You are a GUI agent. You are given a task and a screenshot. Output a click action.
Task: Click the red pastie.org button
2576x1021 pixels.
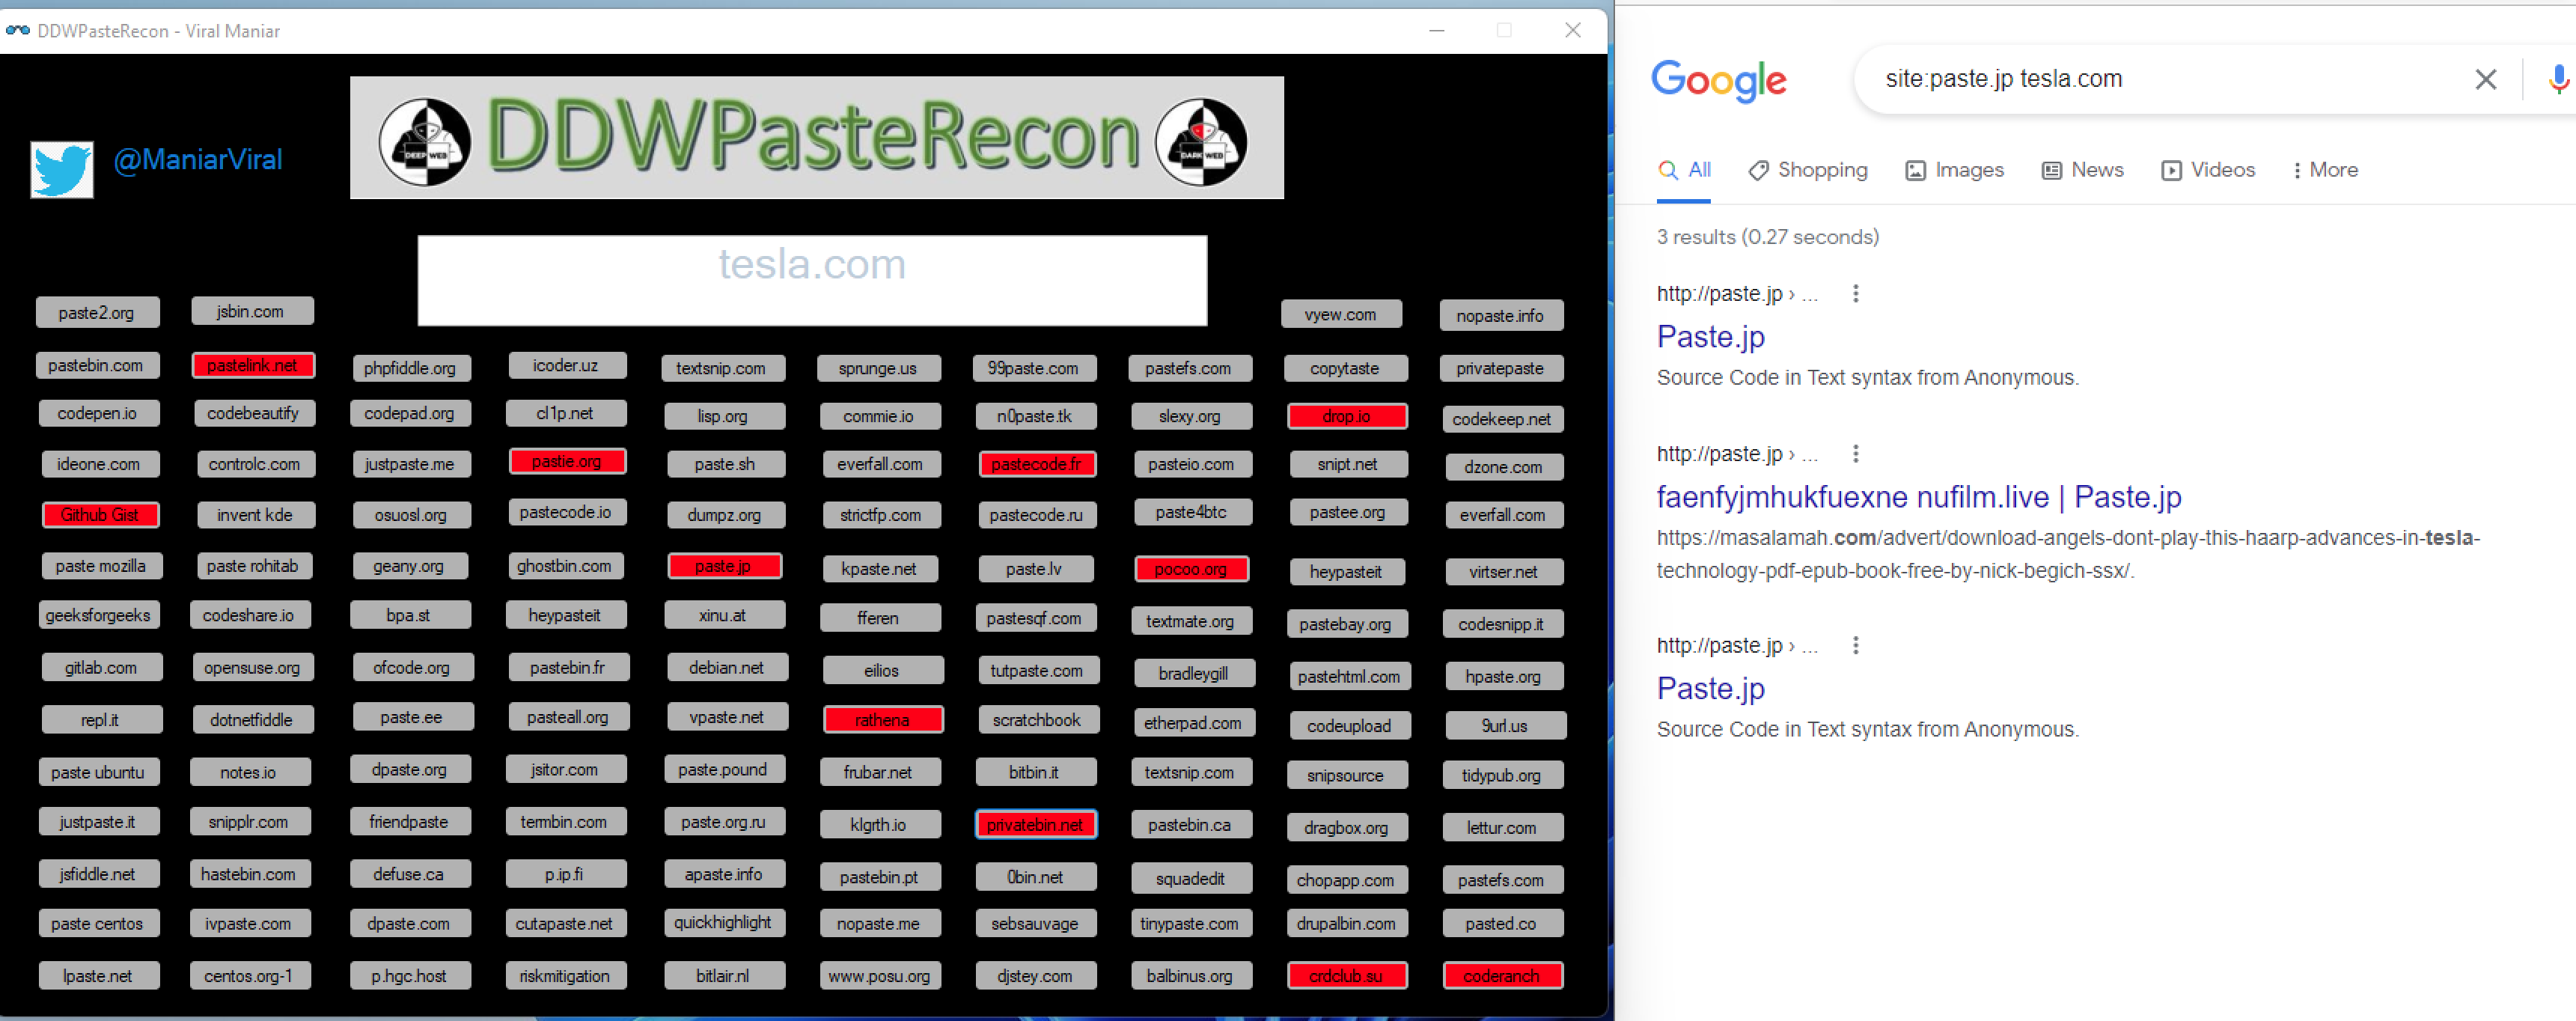(567, 461)
